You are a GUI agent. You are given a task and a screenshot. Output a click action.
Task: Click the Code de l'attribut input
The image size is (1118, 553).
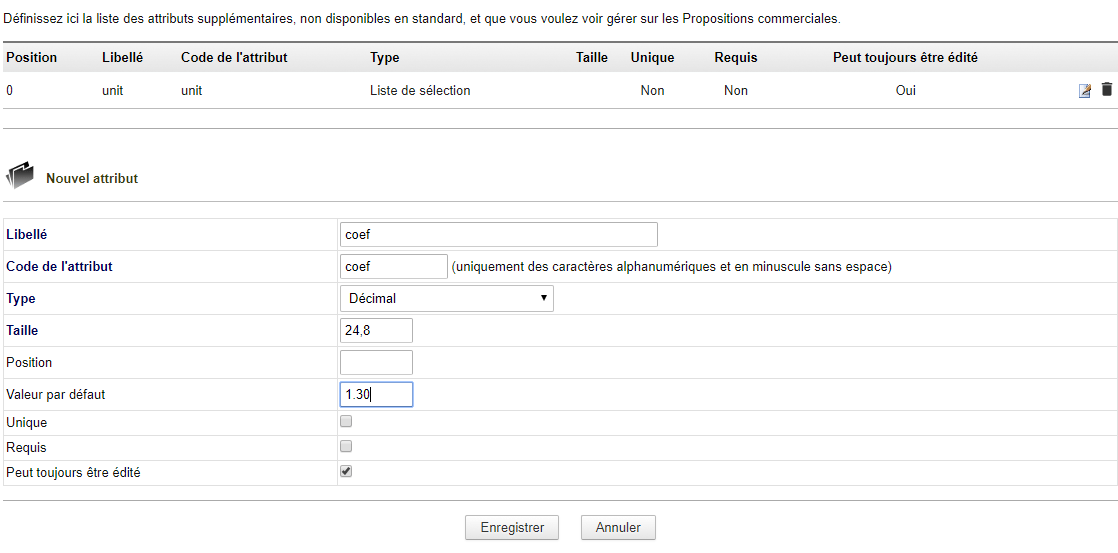point(394,267)
